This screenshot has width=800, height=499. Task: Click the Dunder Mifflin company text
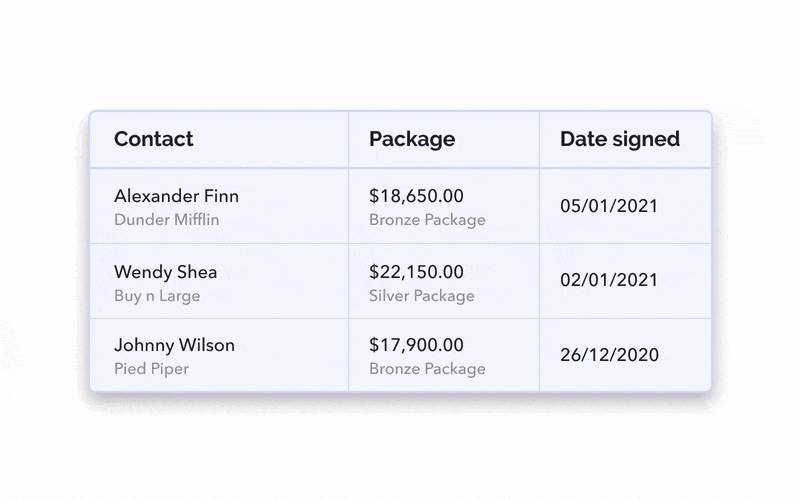click(x=166, y=220)
